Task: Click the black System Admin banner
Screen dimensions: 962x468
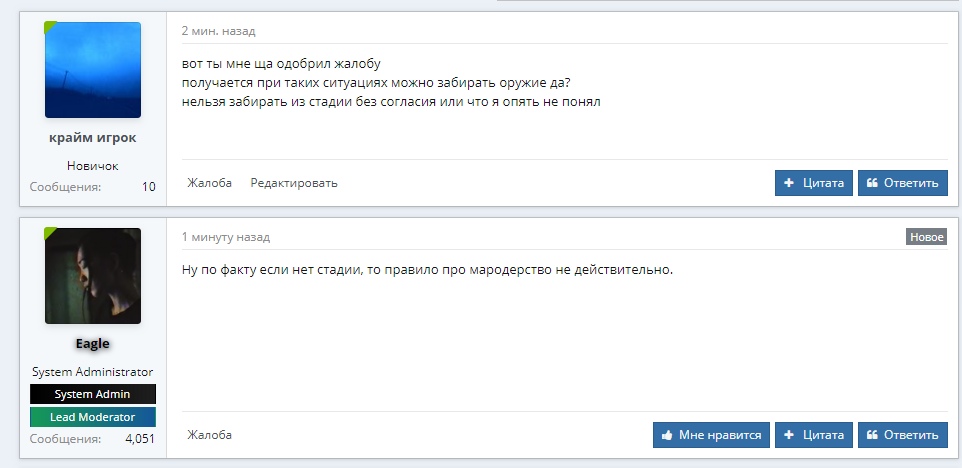Action: click(x=93, y=394)
